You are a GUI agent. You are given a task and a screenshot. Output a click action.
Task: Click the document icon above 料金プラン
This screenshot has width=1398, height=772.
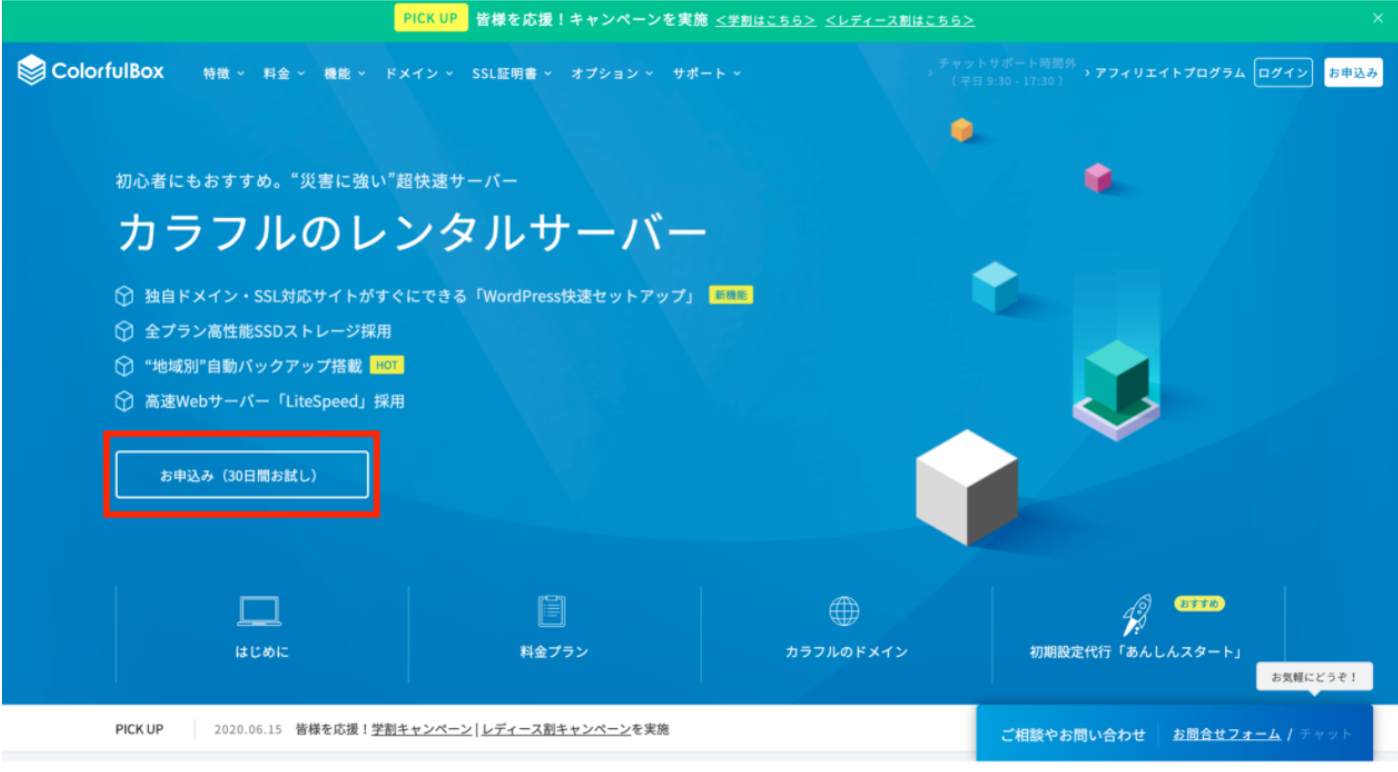point(552,610)
